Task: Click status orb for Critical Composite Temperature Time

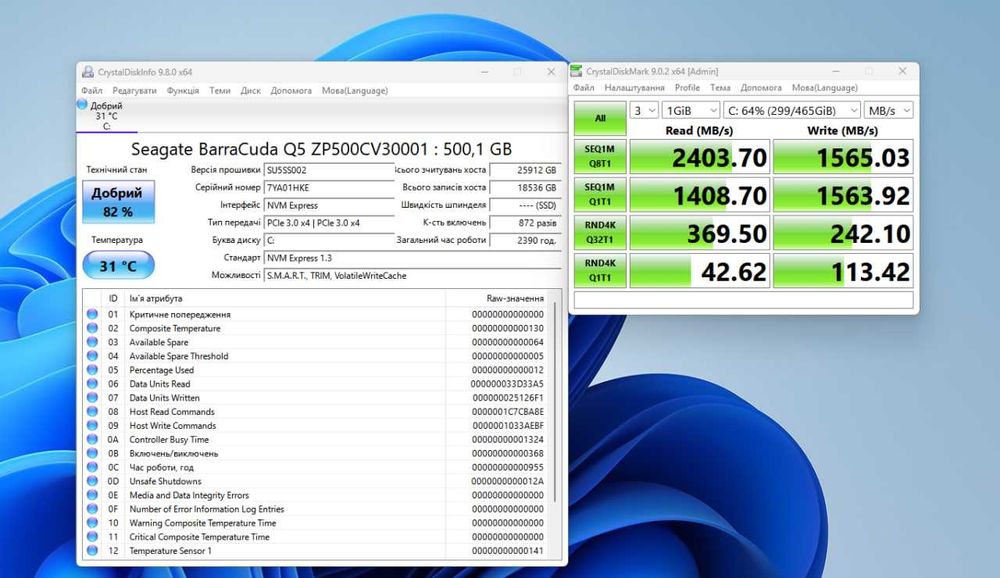Action: coord(92,537)
